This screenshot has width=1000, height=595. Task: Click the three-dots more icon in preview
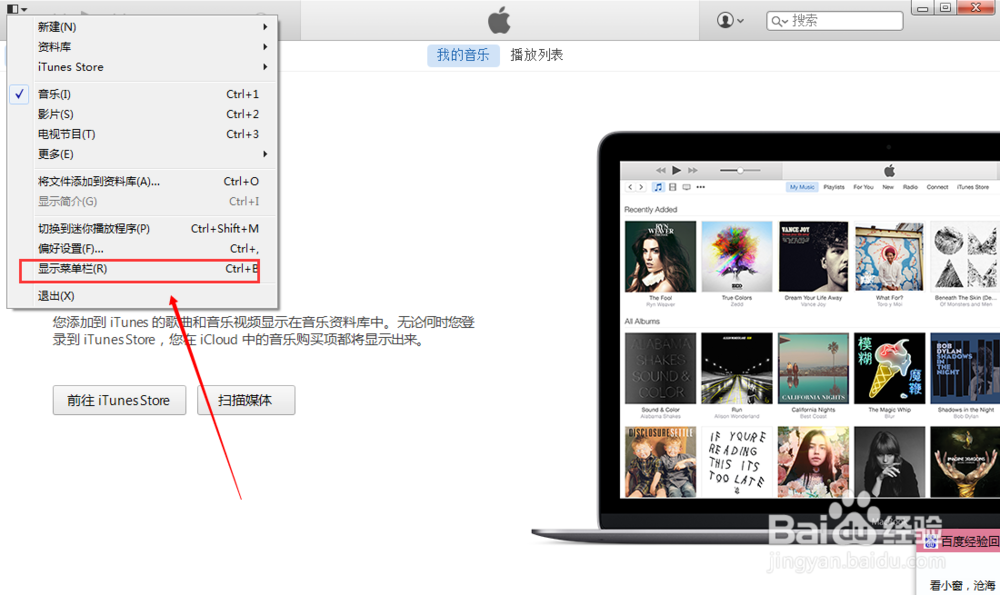(701, 187)
